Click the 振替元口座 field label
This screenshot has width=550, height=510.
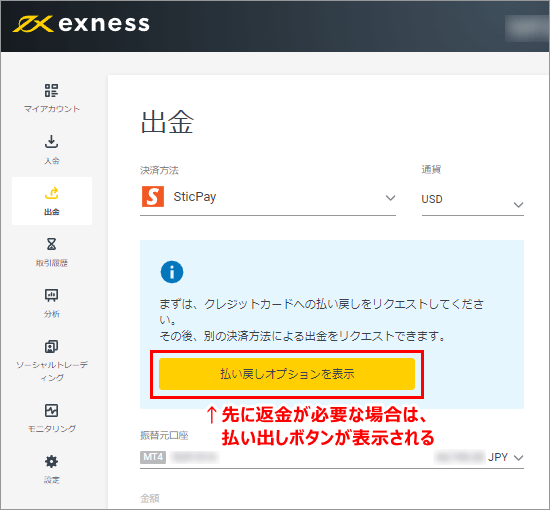(164, 436)
